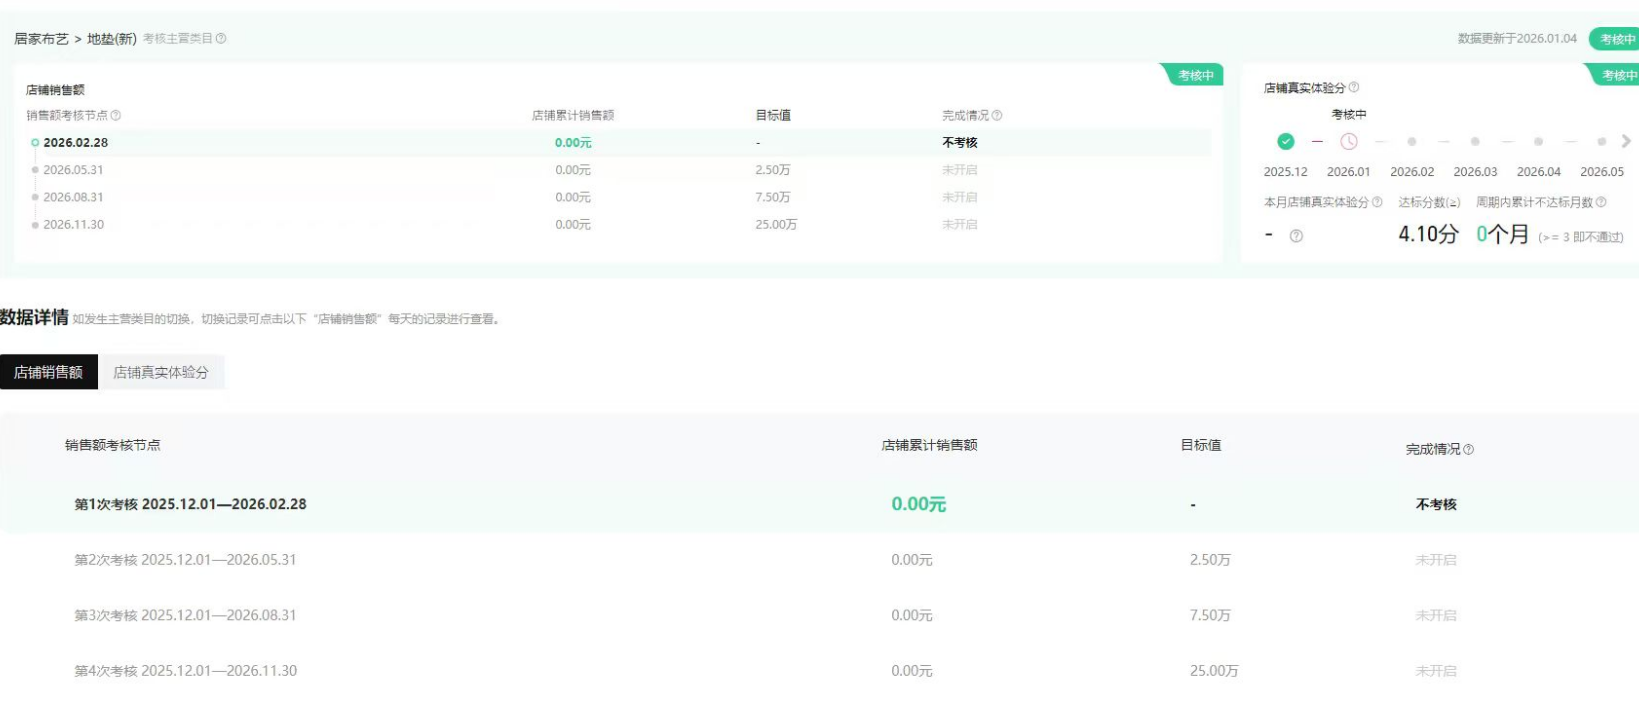Click help icon beside 考核主营类目
Screen dimensions: 1639x702
(221, 39)
